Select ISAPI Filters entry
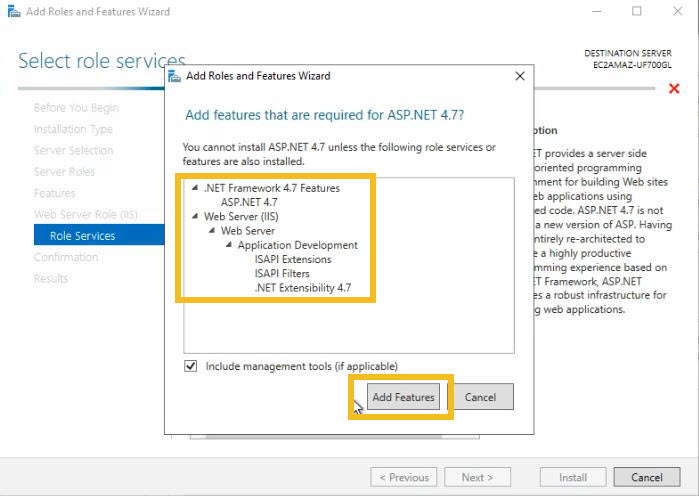 [x=282, y=273]
